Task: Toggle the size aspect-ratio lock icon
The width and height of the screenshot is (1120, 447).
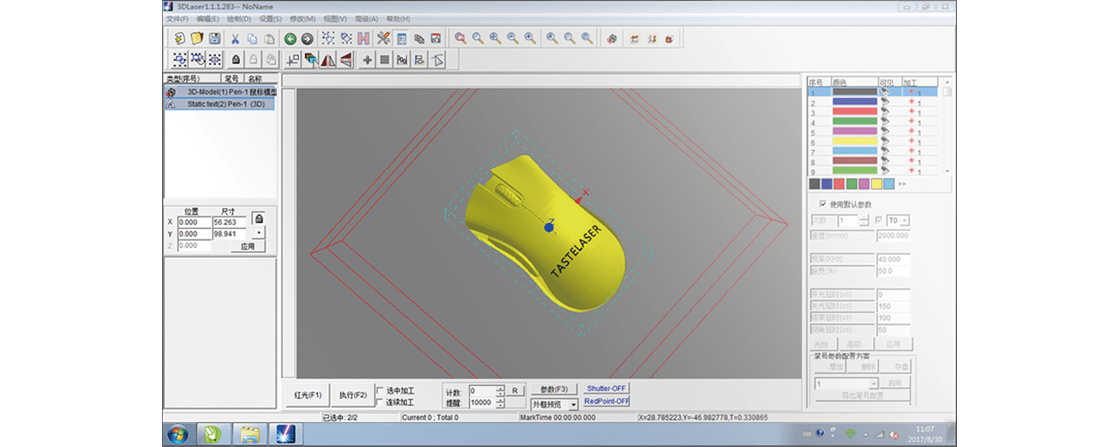Action: [258, 218]
